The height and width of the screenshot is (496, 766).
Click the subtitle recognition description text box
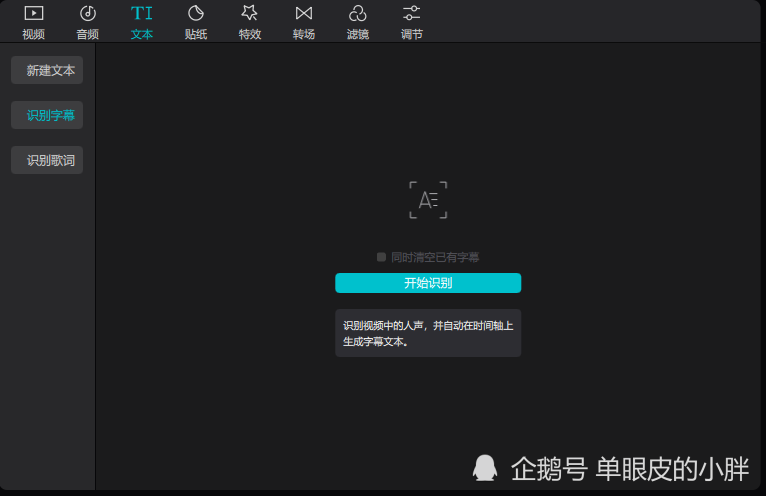coord(428,333)
